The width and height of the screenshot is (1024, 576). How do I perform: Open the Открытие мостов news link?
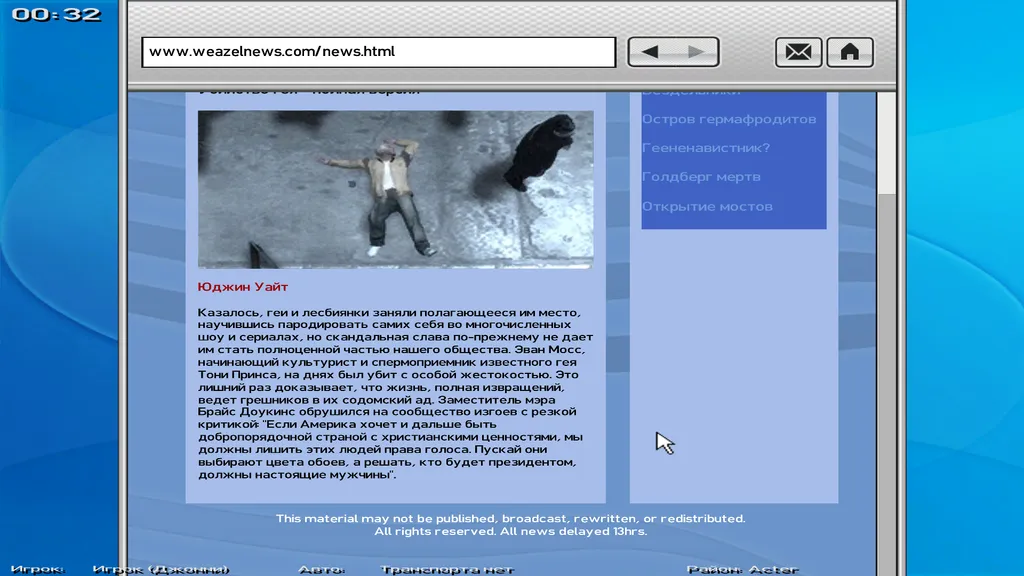[707, 206]
